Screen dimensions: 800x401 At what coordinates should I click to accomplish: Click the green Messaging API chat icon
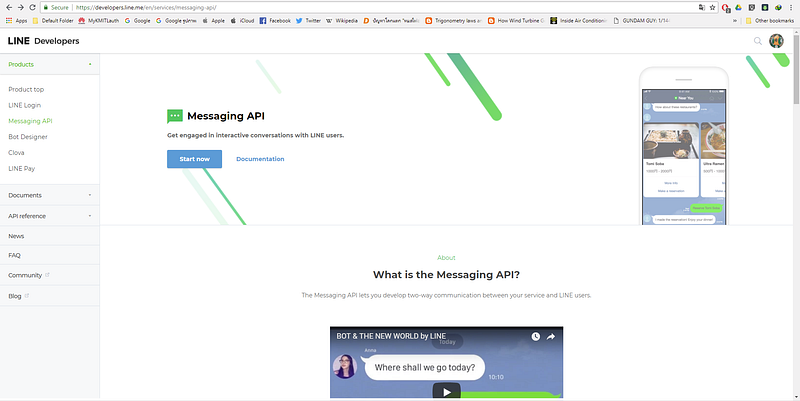click(174, 116)
